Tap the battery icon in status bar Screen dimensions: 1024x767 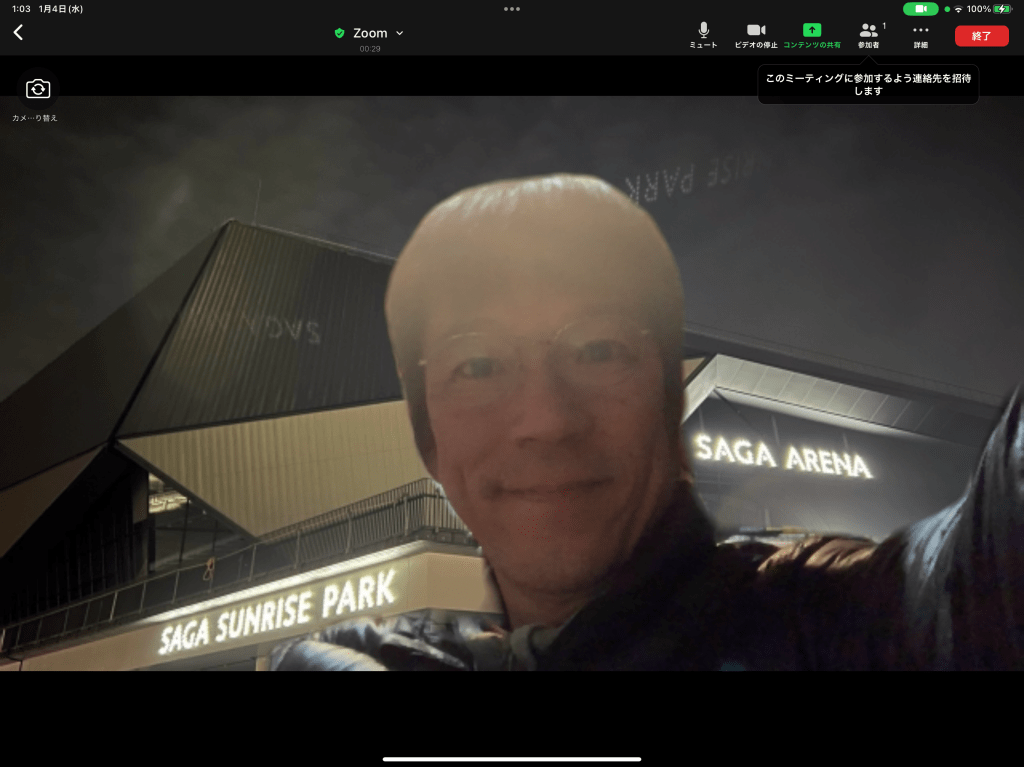point(1002,9)
